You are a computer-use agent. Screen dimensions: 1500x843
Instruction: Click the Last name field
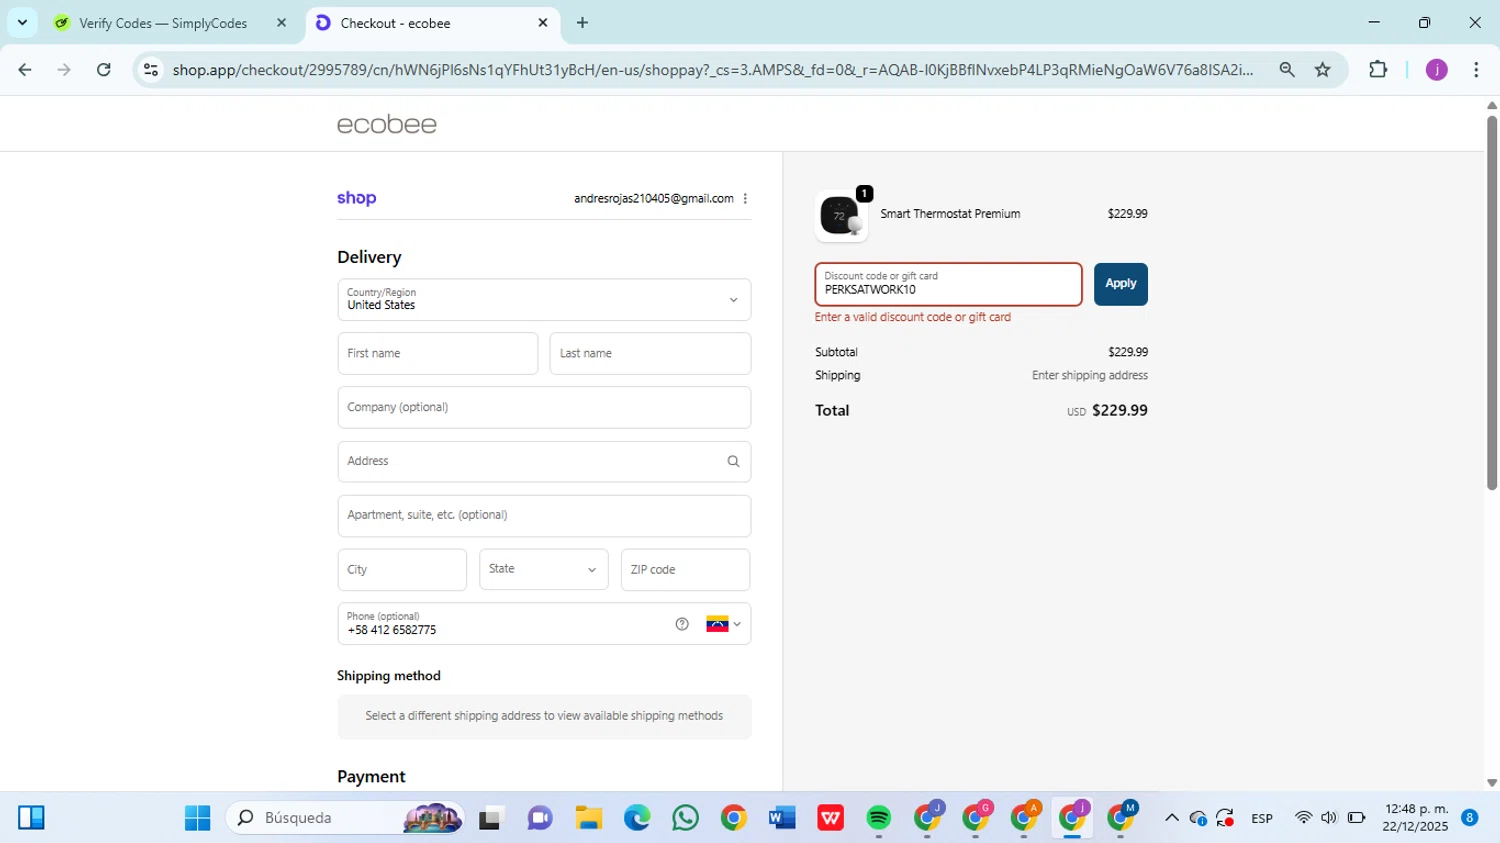click(650, 353)
